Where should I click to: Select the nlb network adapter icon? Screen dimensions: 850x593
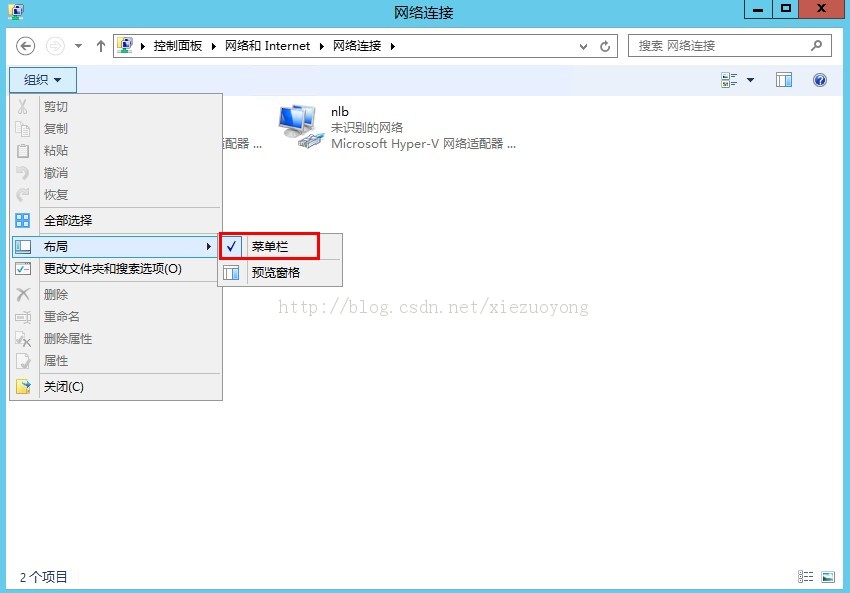pyautogui.click(x=301, y=126)
